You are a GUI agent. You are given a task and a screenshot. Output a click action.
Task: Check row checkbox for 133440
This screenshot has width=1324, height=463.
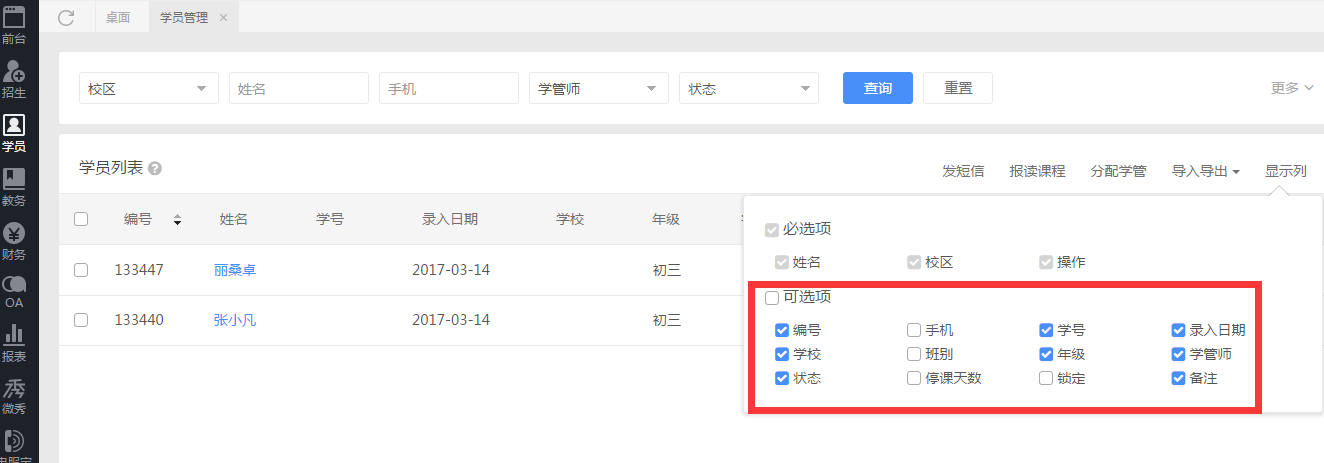click(81, 320)
